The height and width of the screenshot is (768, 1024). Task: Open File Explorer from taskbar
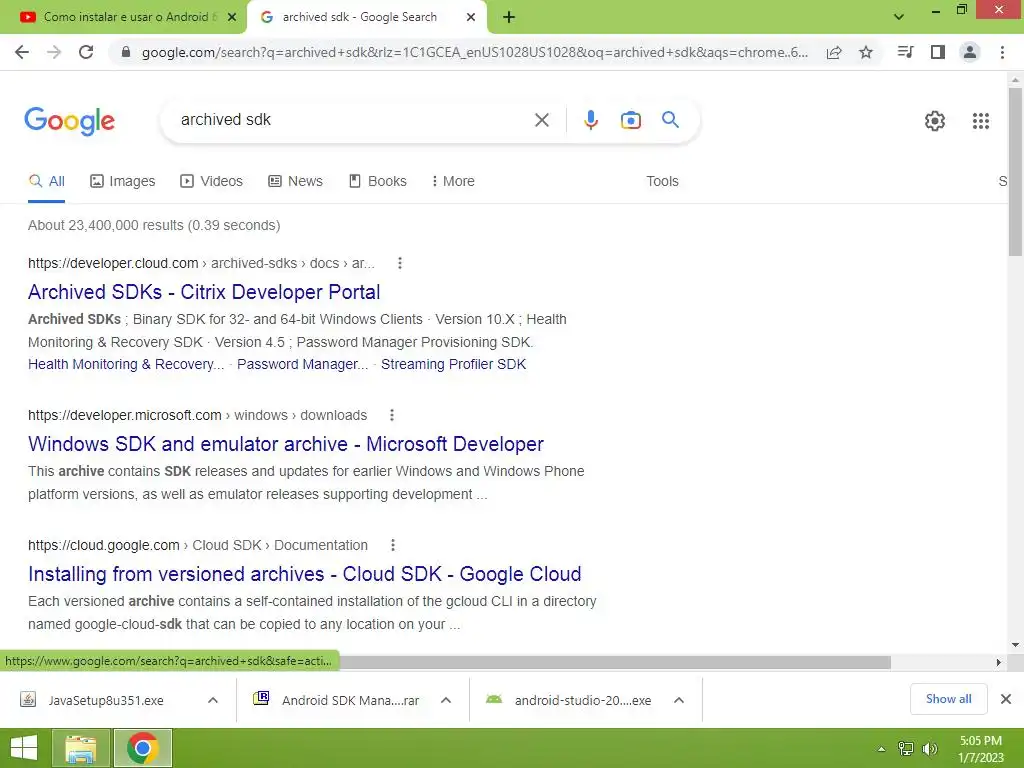coord(80,748)
